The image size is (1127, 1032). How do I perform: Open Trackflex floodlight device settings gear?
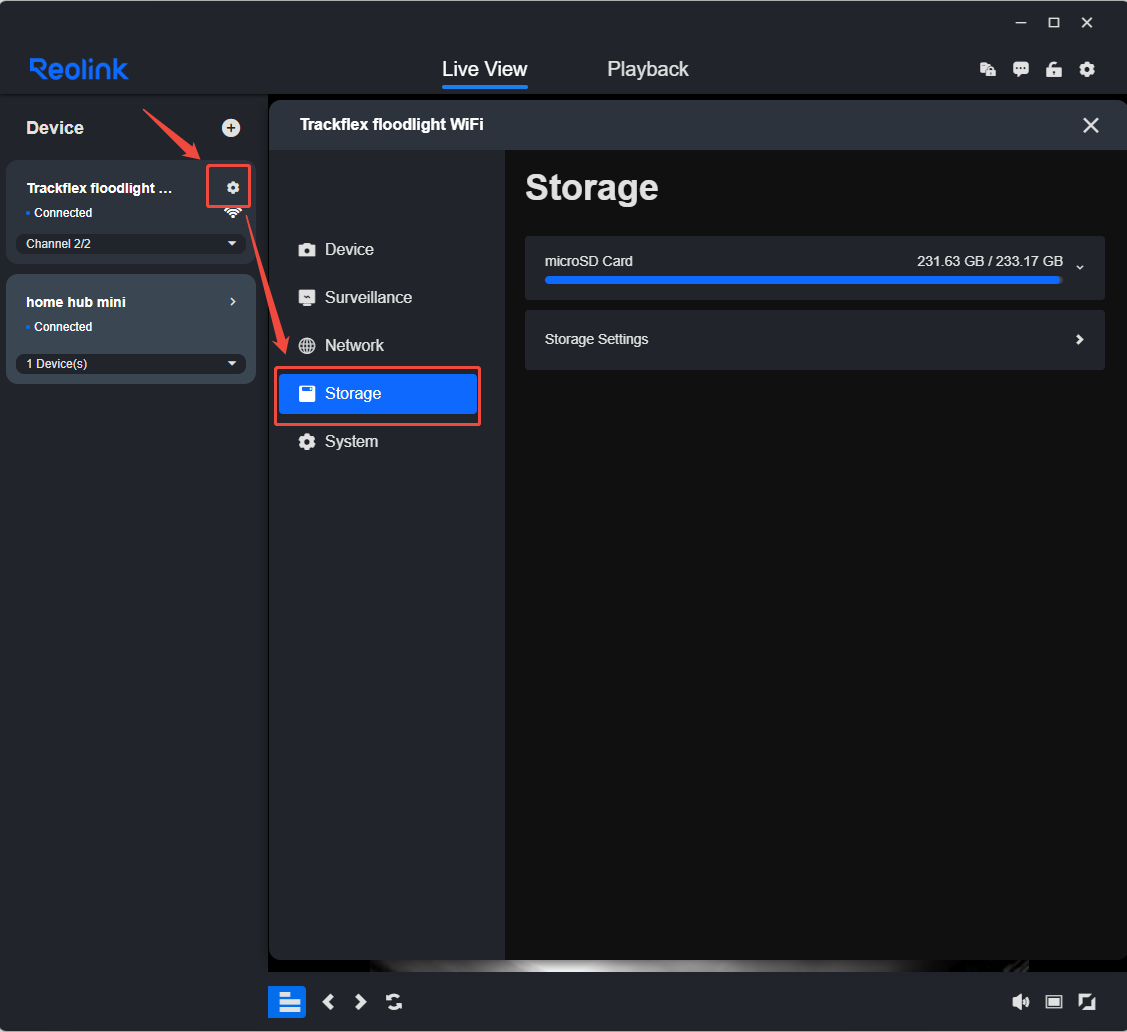[x=232, y=188]
